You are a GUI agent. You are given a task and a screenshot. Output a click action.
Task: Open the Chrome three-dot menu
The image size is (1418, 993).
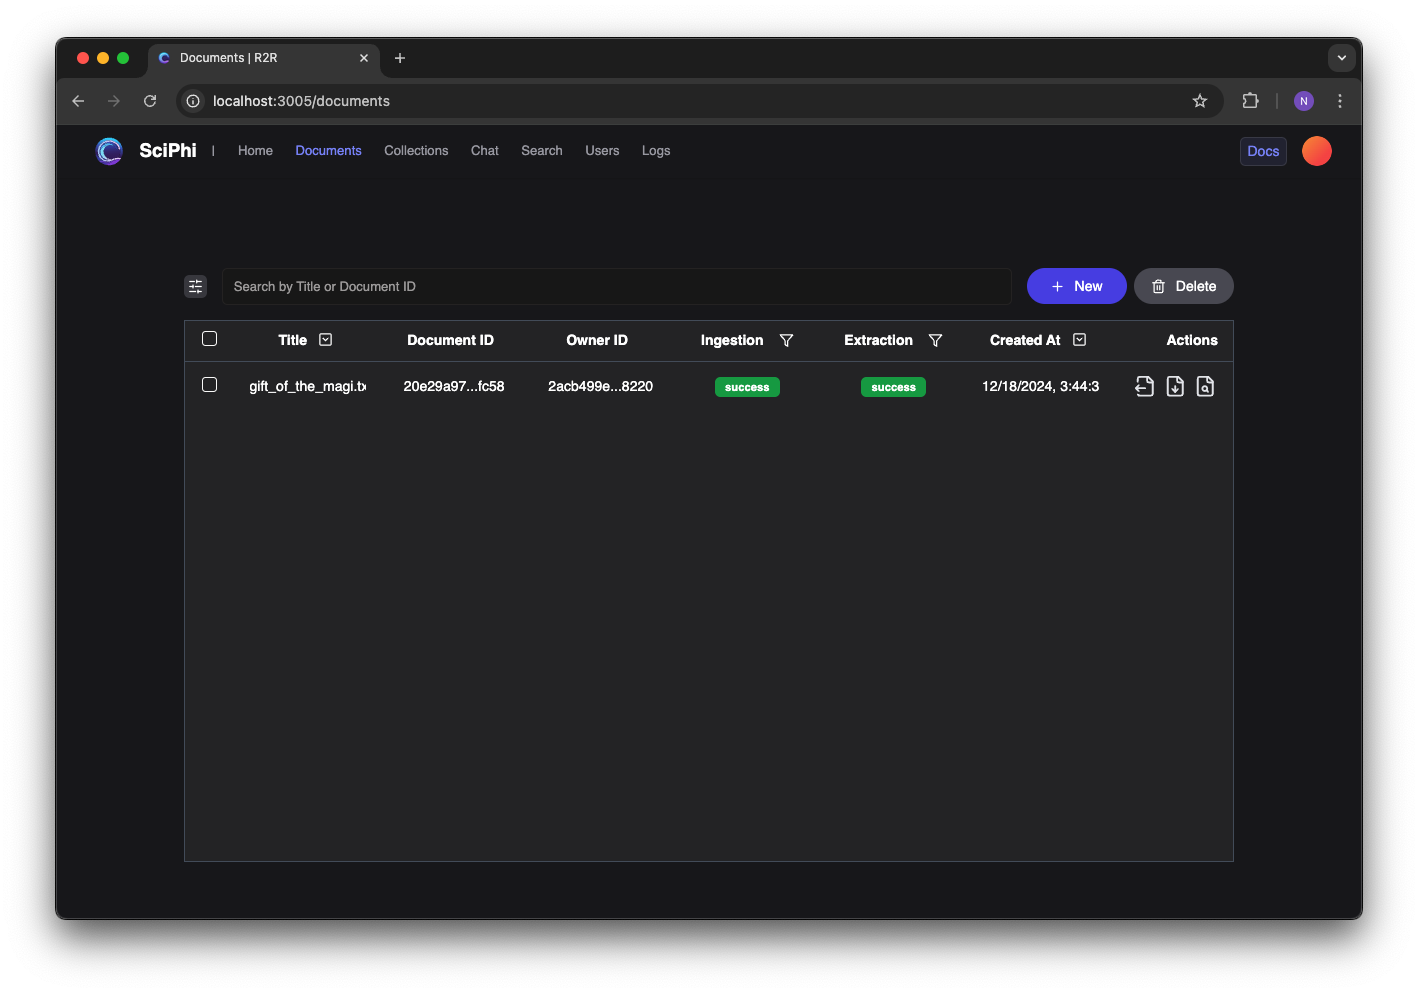(x=1340, y=101)
